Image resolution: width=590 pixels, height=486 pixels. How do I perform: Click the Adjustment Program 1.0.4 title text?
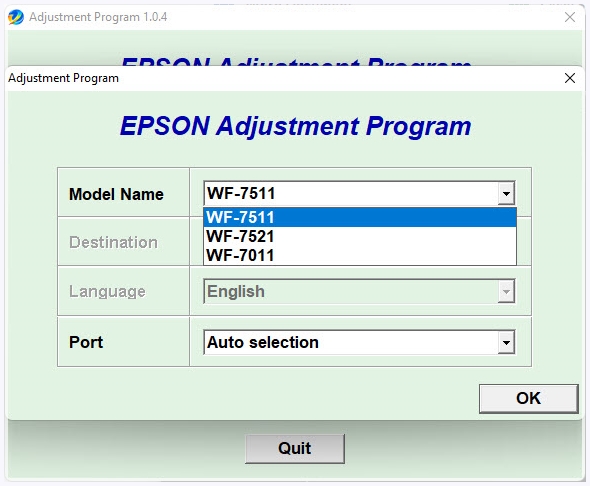[98, 17]
